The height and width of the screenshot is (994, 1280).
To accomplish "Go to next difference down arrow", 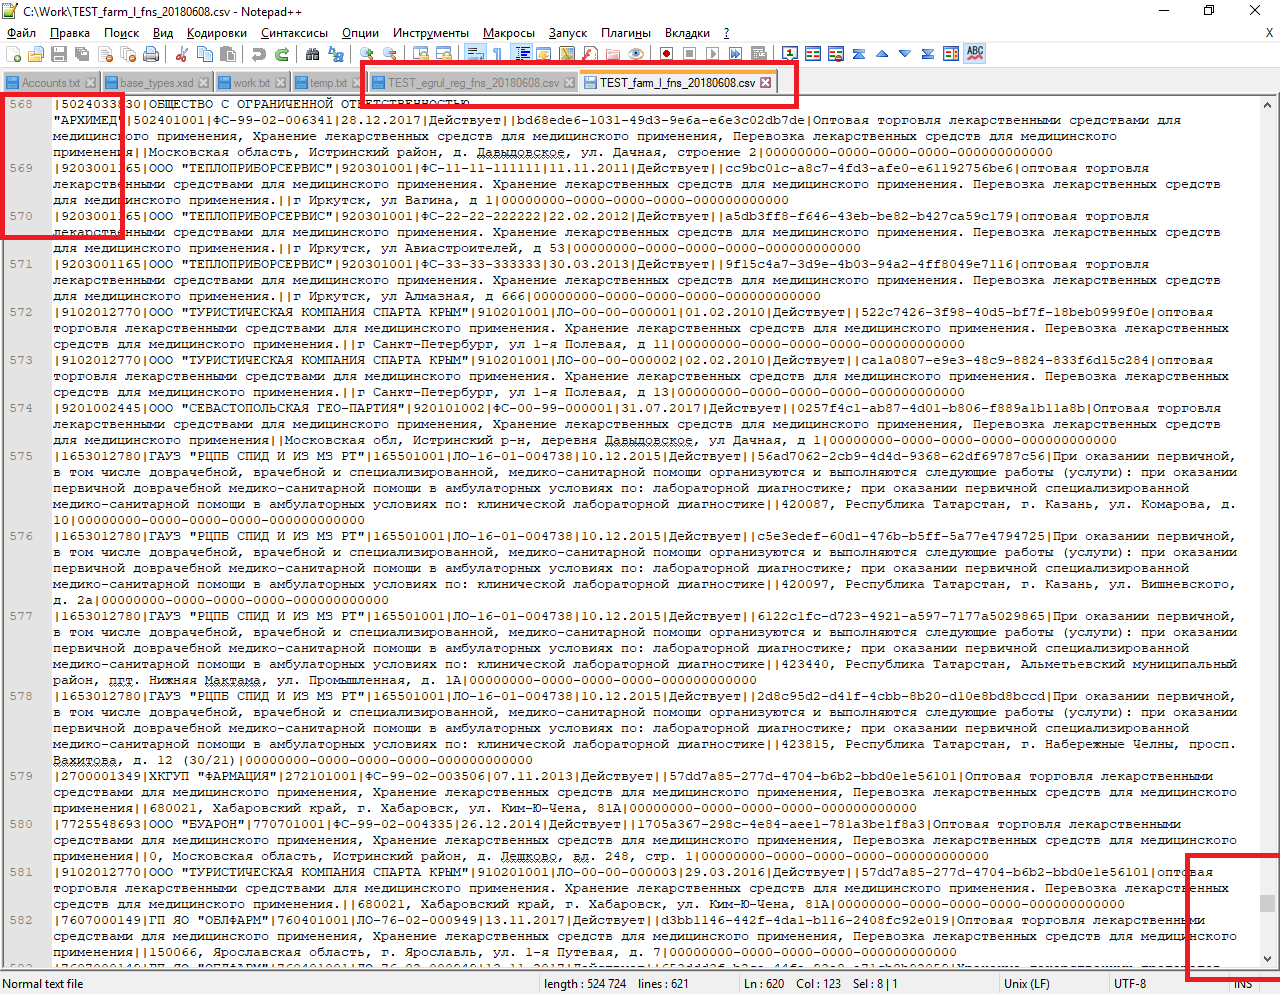I will point(905,54).
